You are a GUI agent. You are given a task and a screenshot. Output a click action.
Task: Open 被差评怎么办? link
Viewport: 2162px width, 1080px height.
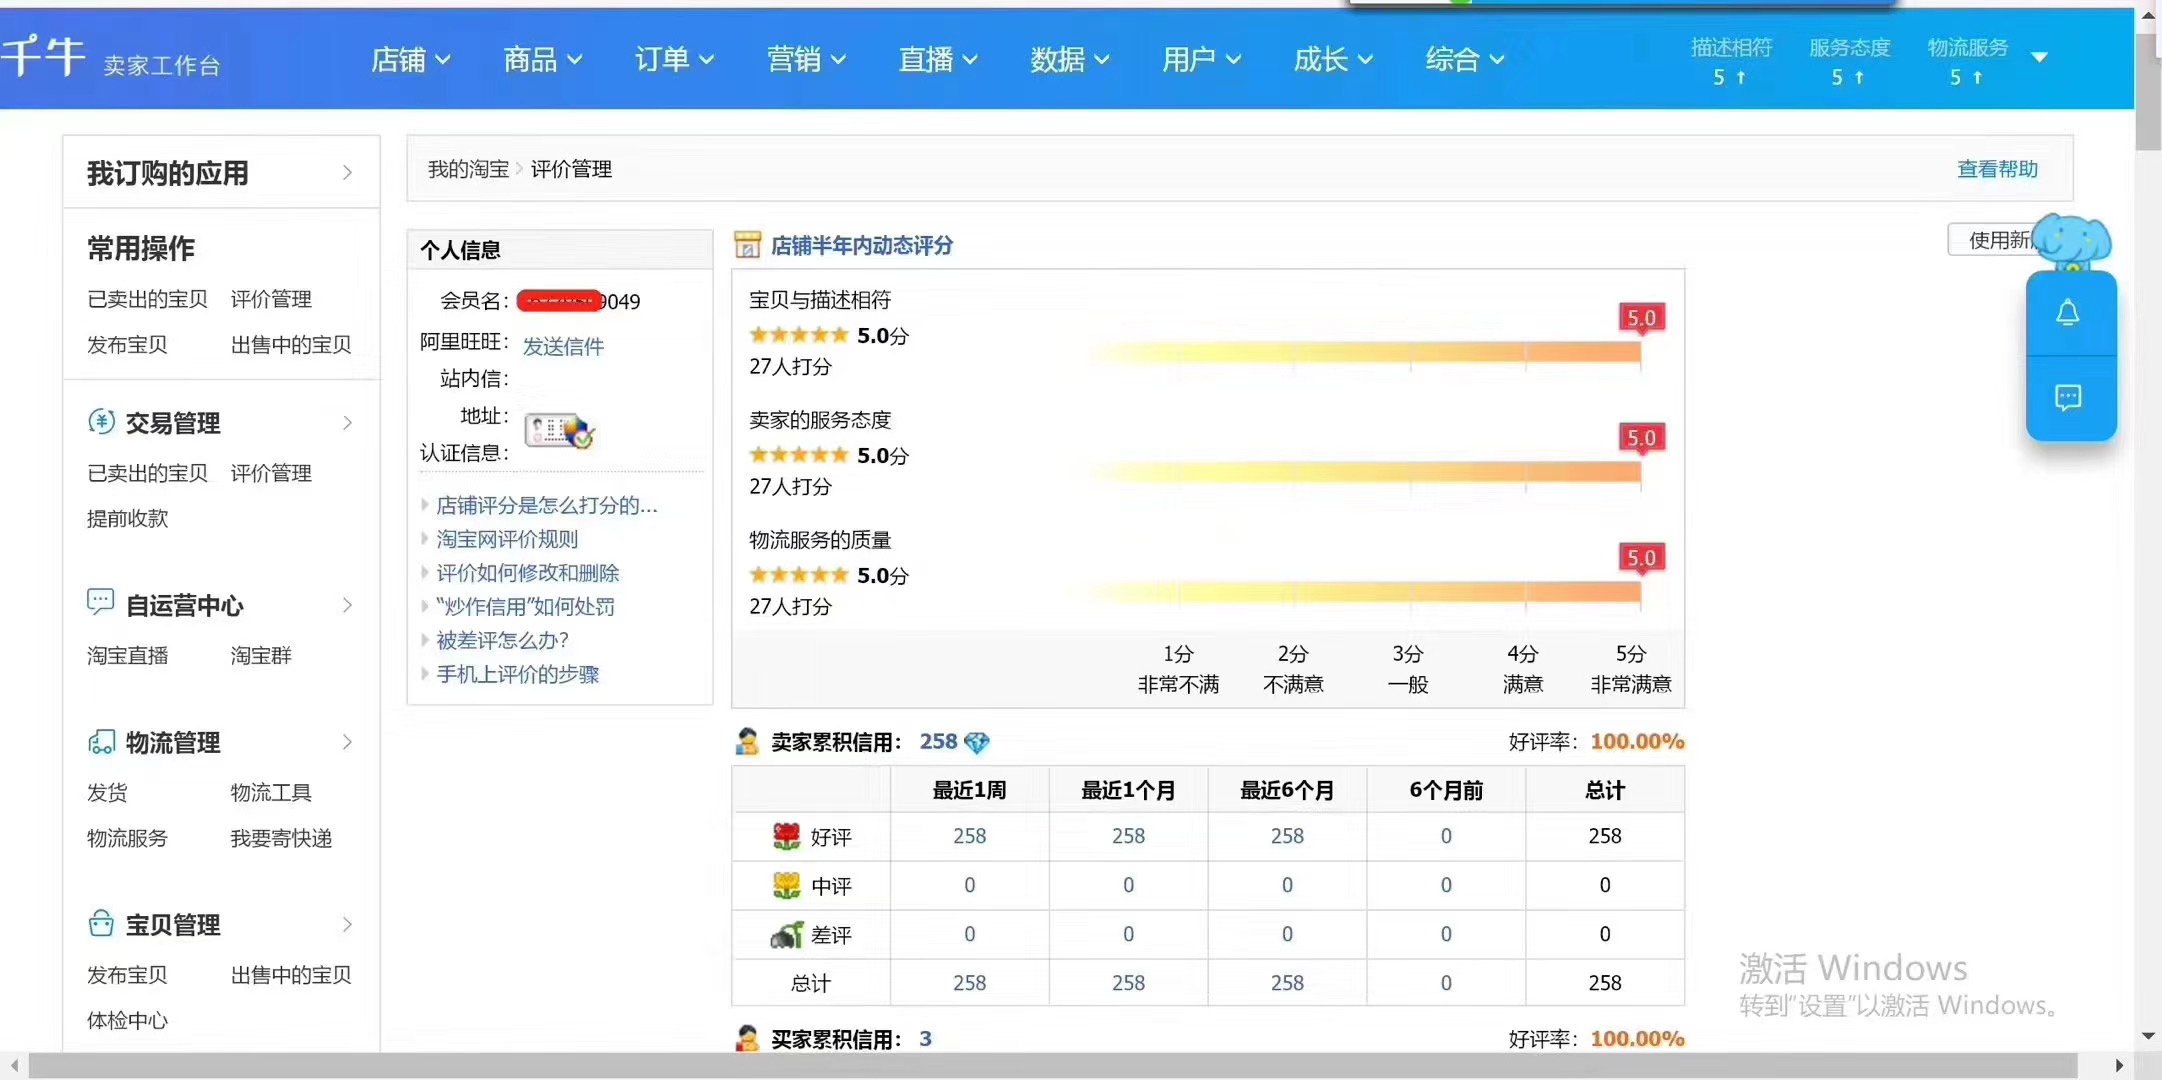click(x=502, y=640)
